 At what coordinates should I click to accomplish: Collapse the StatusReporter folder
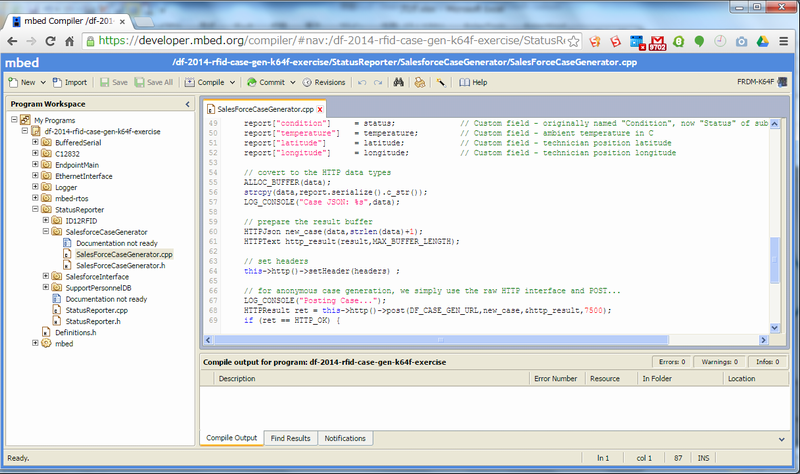35,209
